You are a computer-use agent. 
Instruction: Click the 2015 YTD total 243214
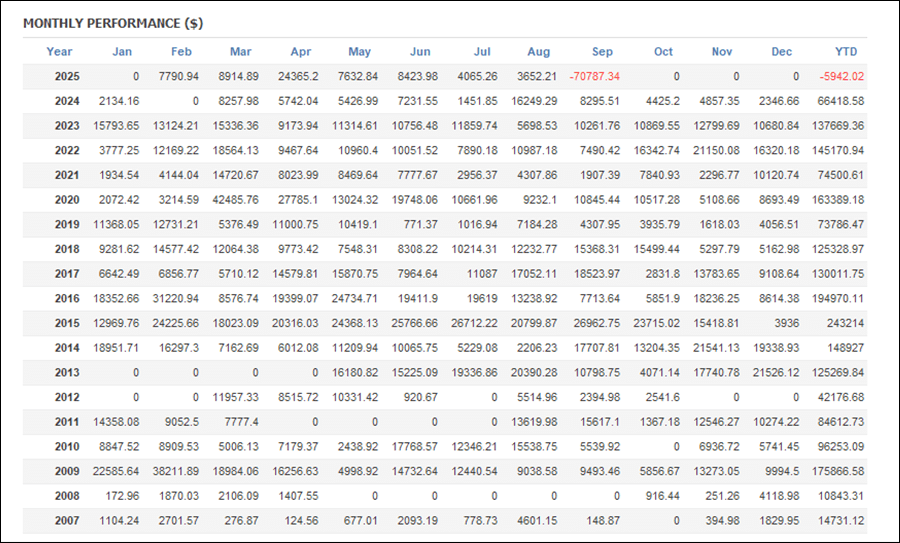845,323
